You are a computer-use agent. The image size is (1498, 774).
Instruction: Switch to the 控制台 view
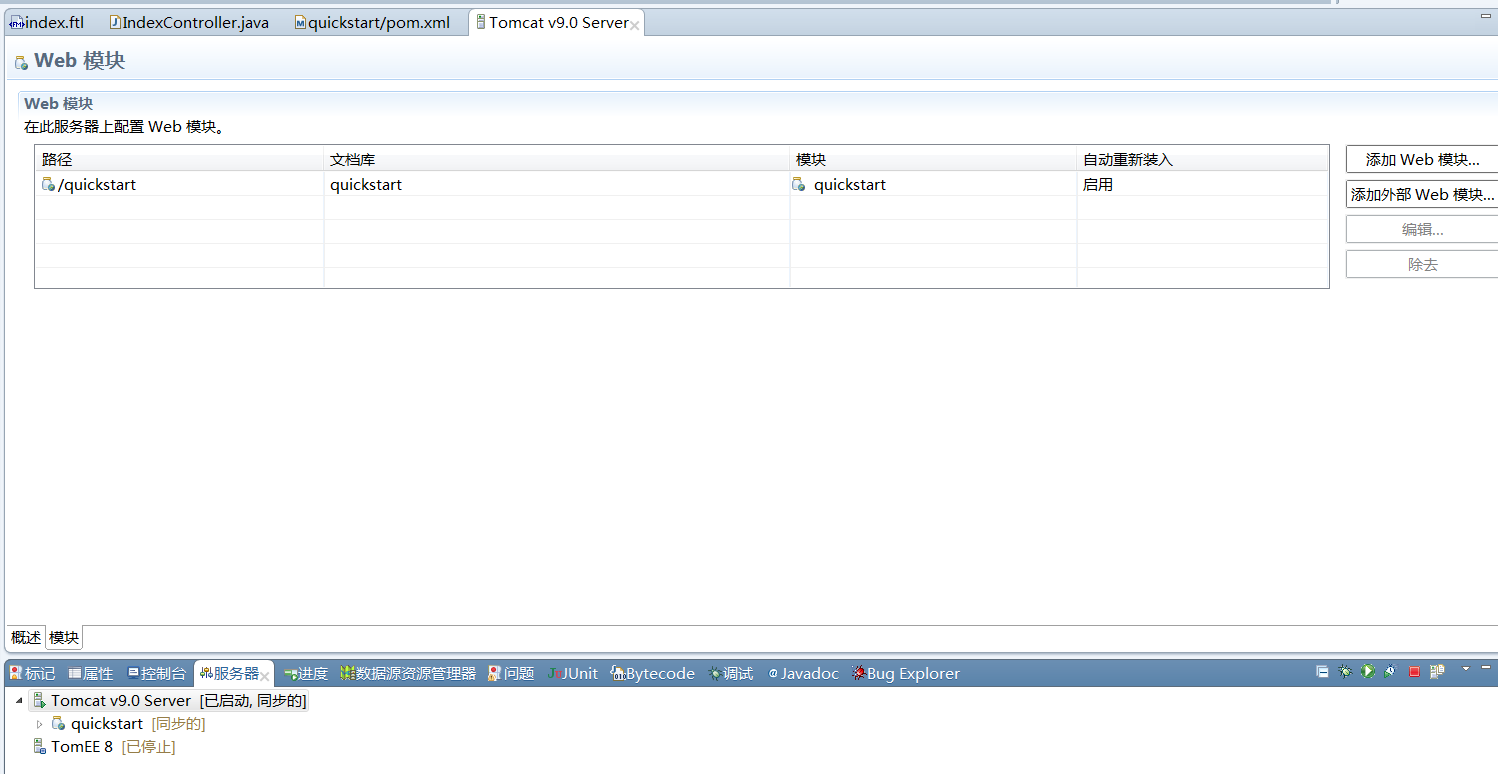156,673
